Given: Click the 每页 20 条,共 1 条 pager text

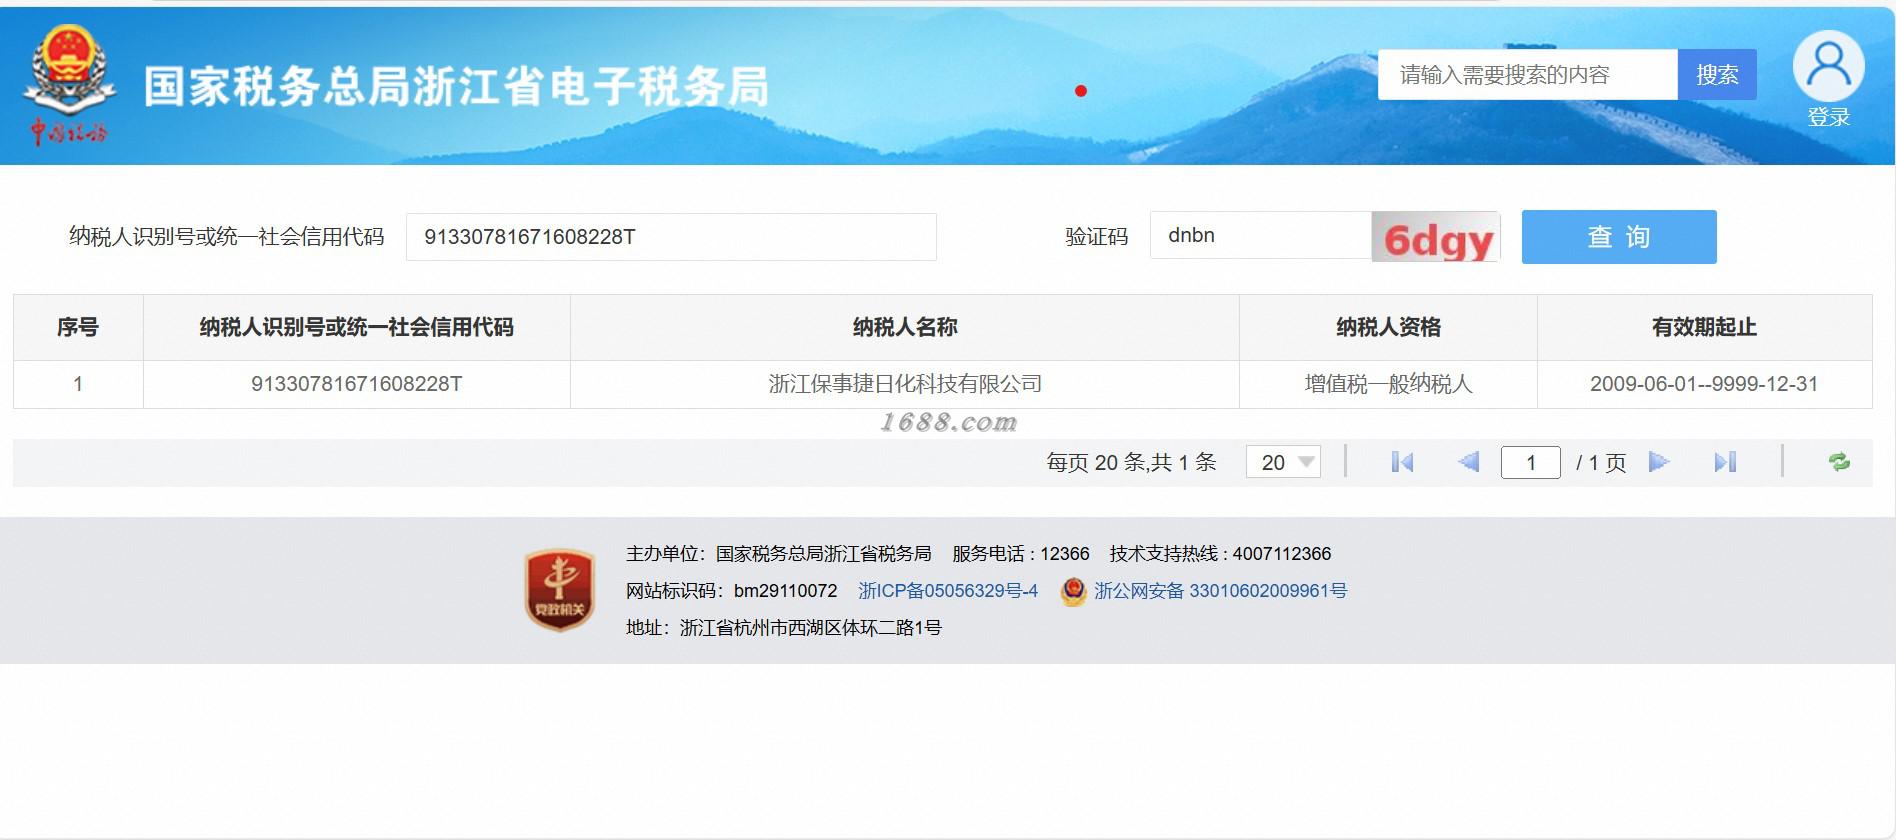Looking at the screenshot, I should [x=1131, y=462].
